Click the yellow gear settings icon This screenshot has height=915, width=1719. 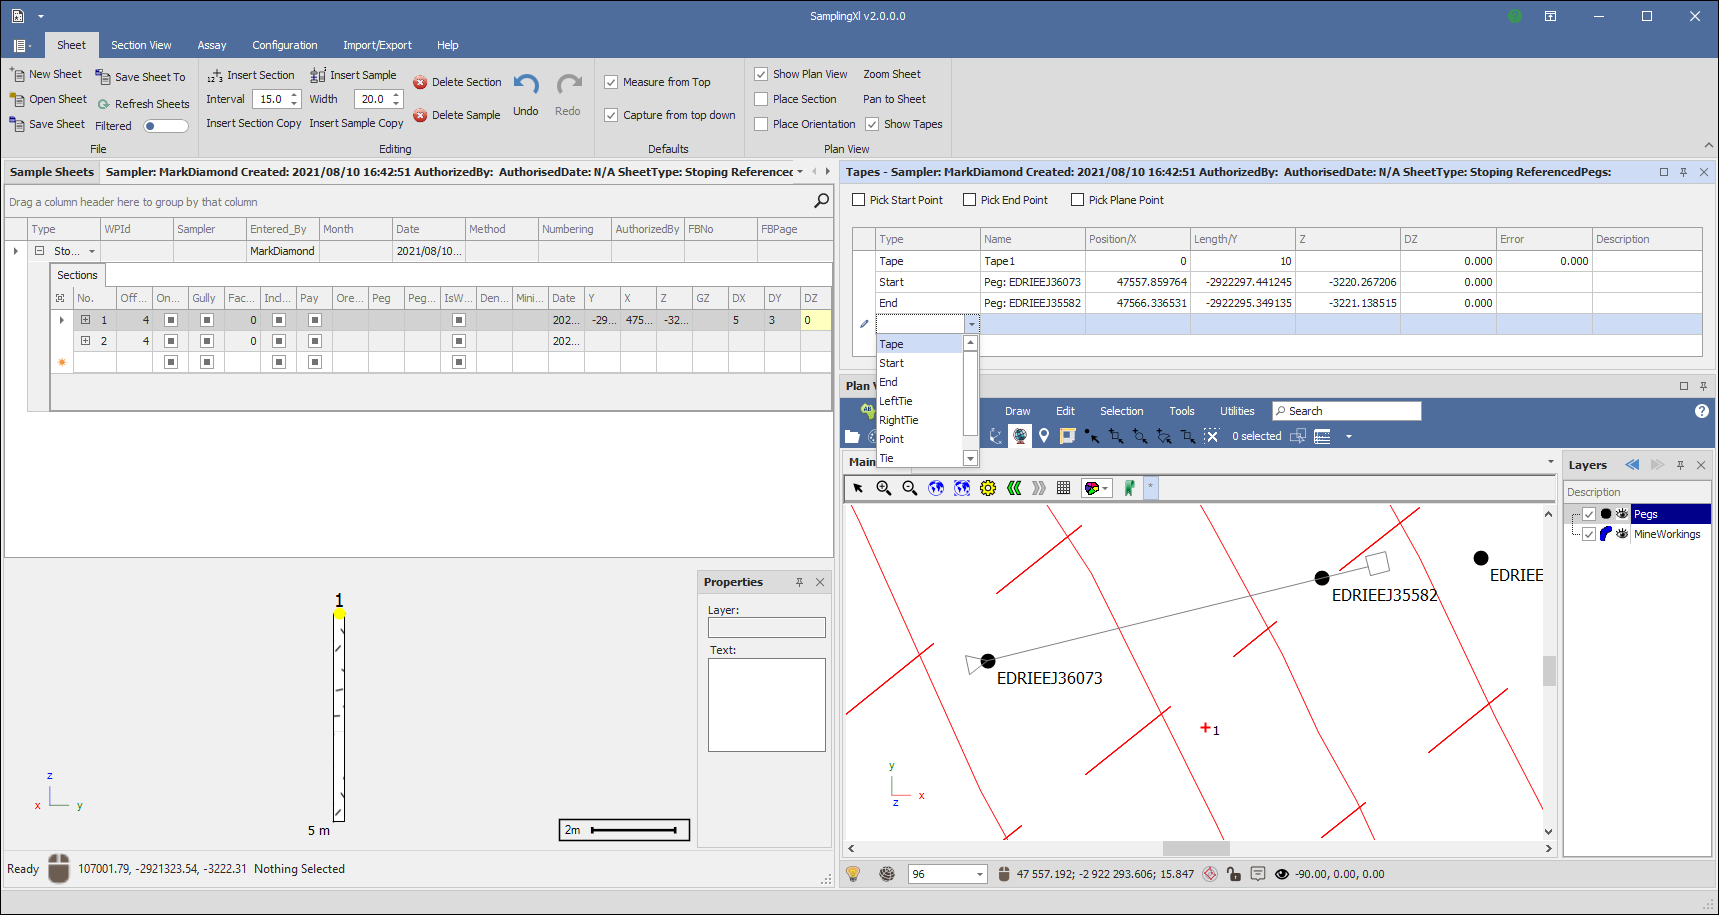tap(988, 488)
